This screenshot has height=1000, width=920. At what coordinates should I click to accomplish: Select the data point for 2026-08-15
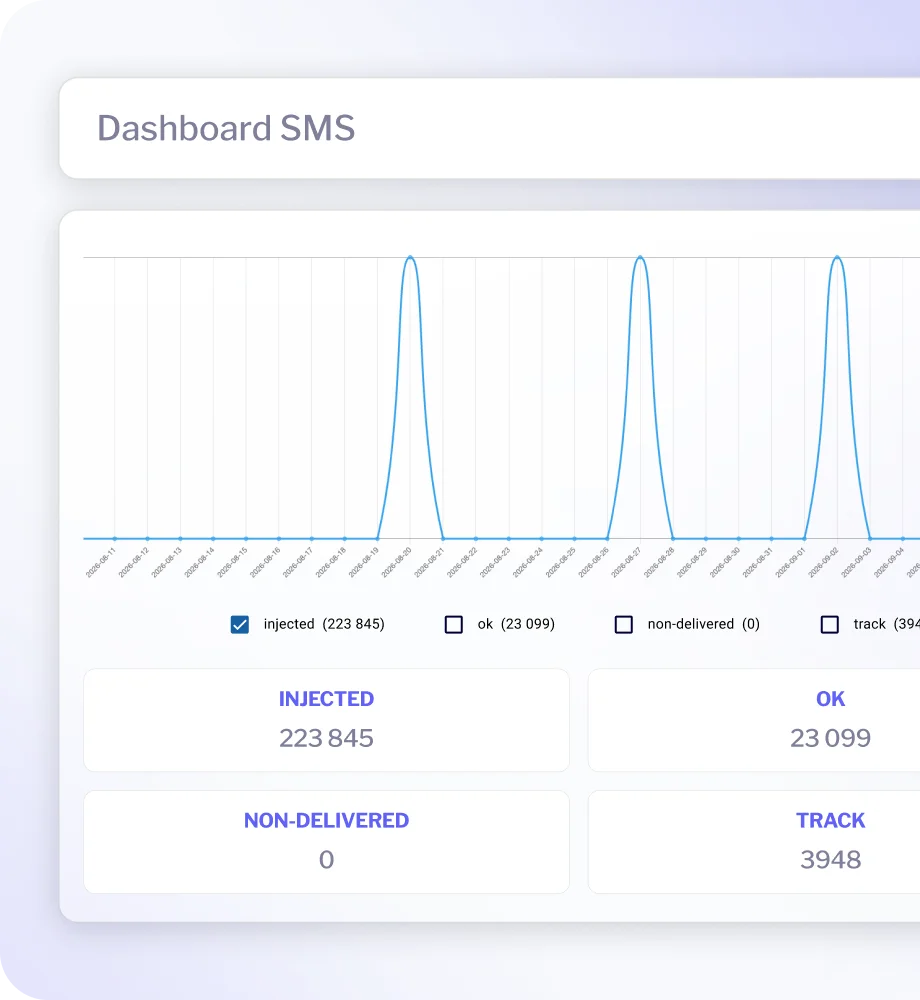pyautogui.click(x=246, y=539)
